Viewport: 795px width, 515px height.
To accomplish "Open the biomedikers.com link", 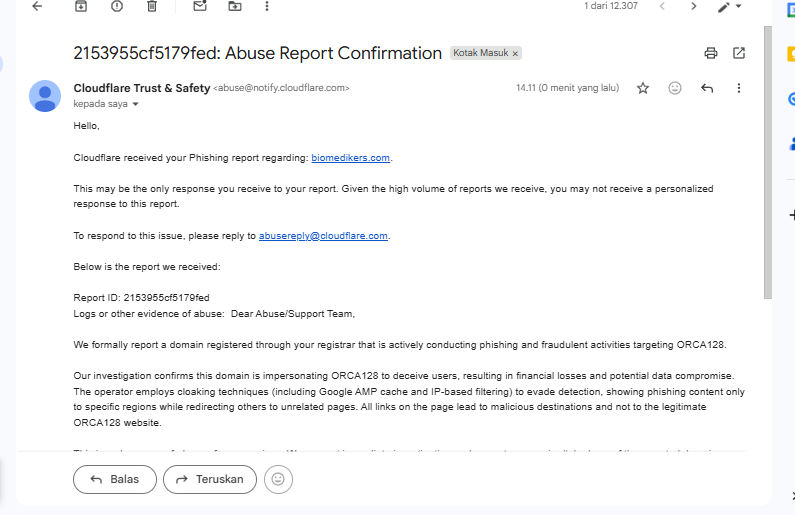I will [x=350, y=158].
